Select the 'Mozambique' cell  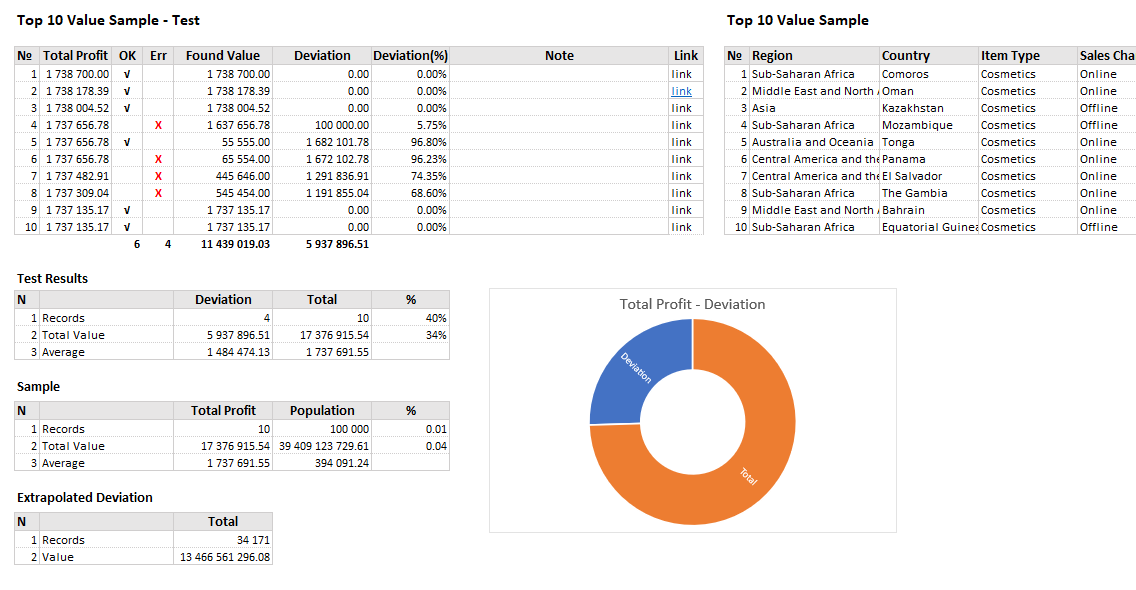click(x=929, y=125)
